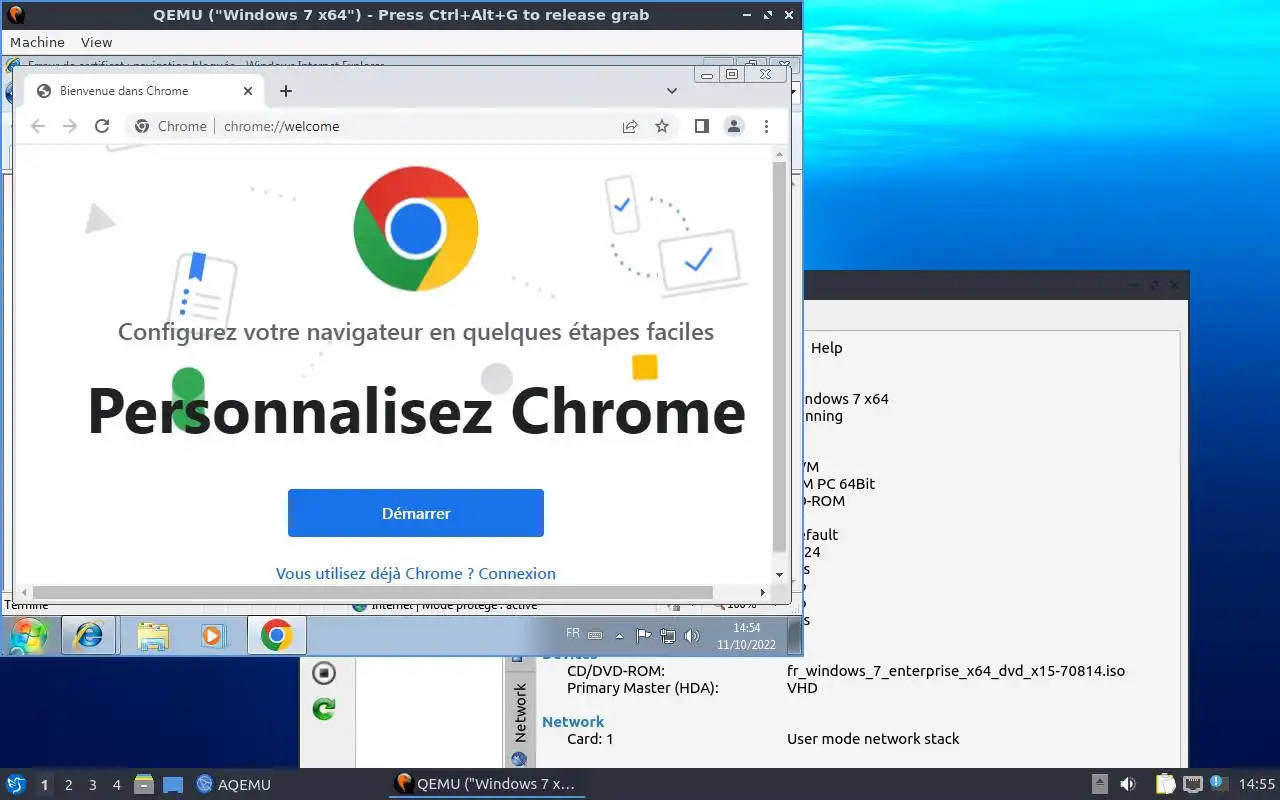Click the AQEMU stop VM icon
This screenshot has width=1280, height=800.
(x=324, y=673)
